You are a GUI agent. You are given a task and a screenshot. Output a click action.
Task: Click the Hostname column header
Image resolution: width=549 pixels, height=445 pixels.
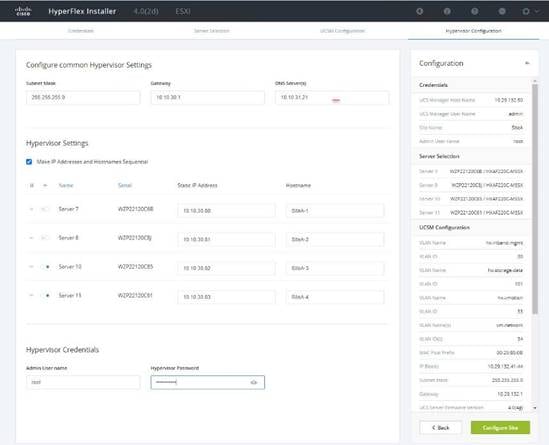298,185
